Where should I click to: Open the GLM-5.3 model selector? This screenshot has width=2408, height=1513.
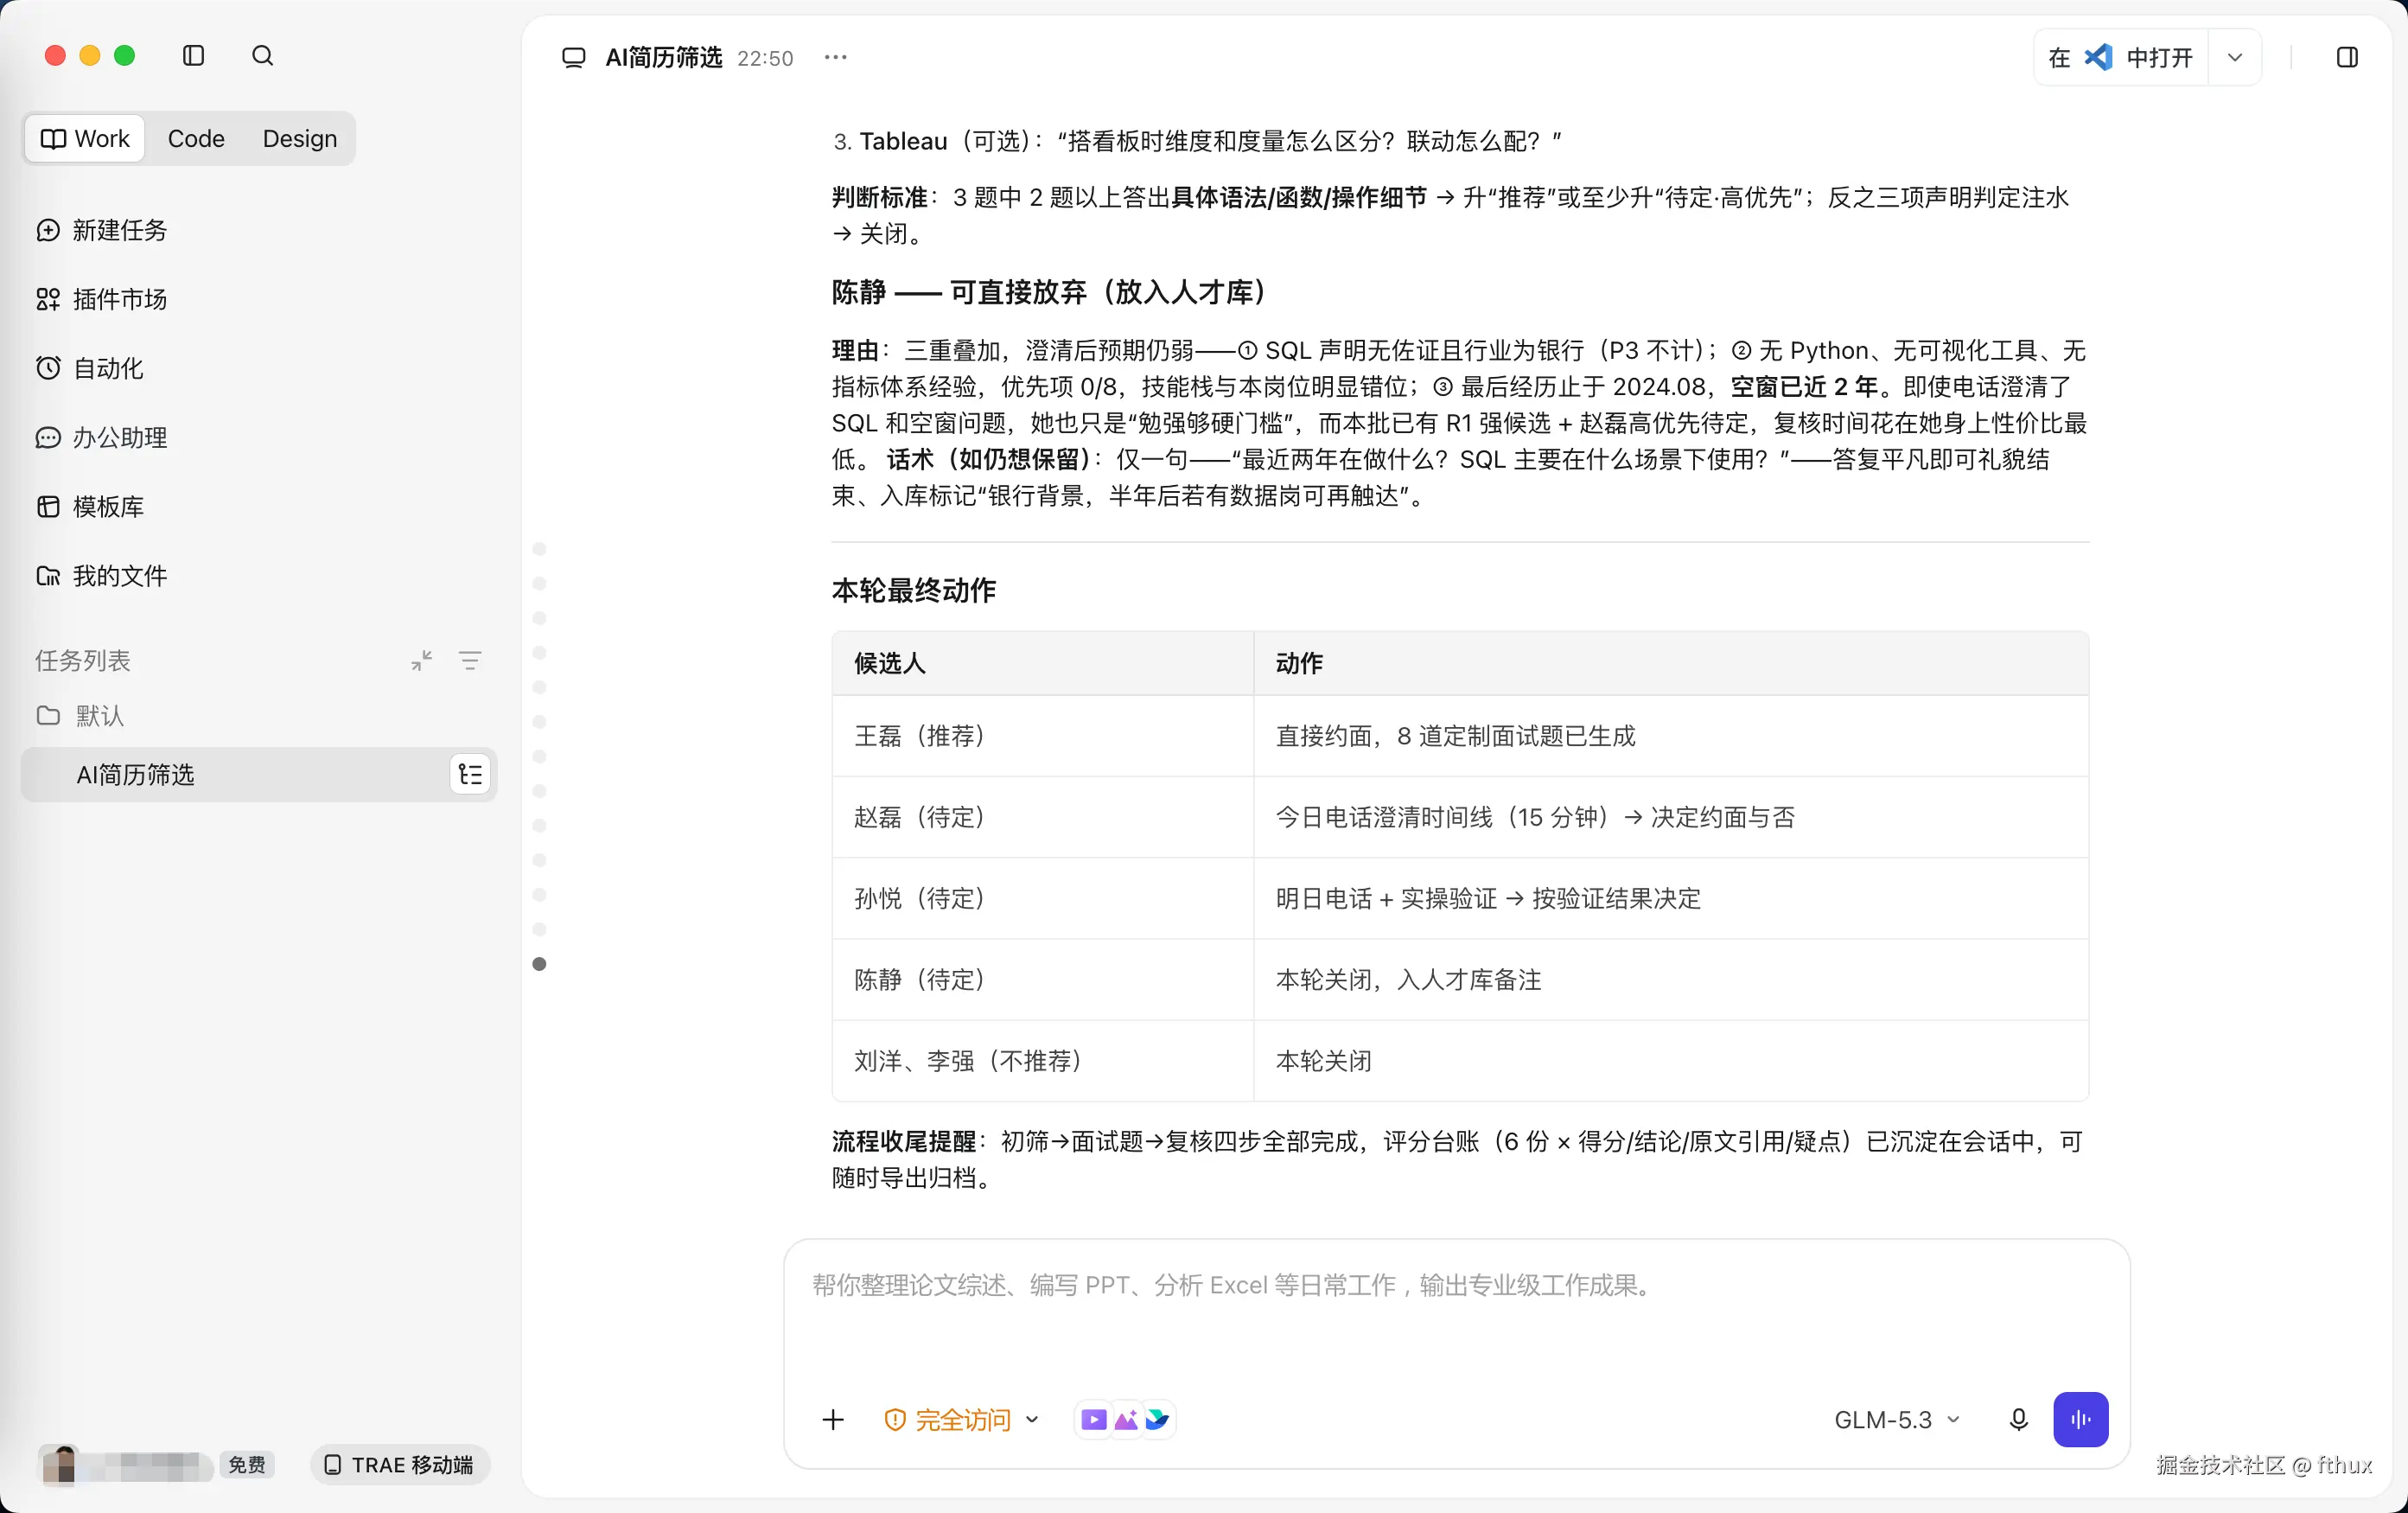(1897, 1419)
